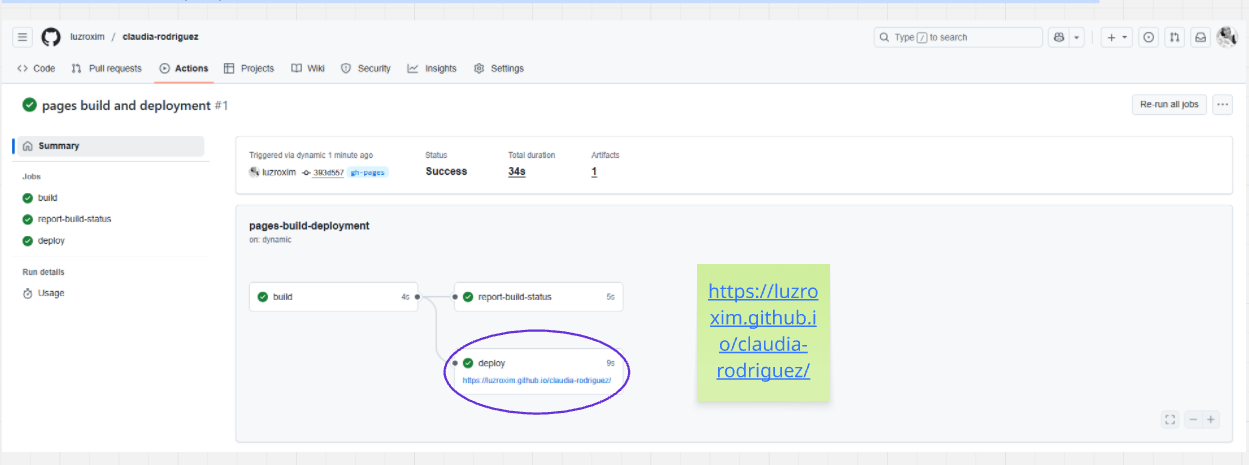The image size is (1249, 465).
Task: Click the search input field
Action: [958, 37]
